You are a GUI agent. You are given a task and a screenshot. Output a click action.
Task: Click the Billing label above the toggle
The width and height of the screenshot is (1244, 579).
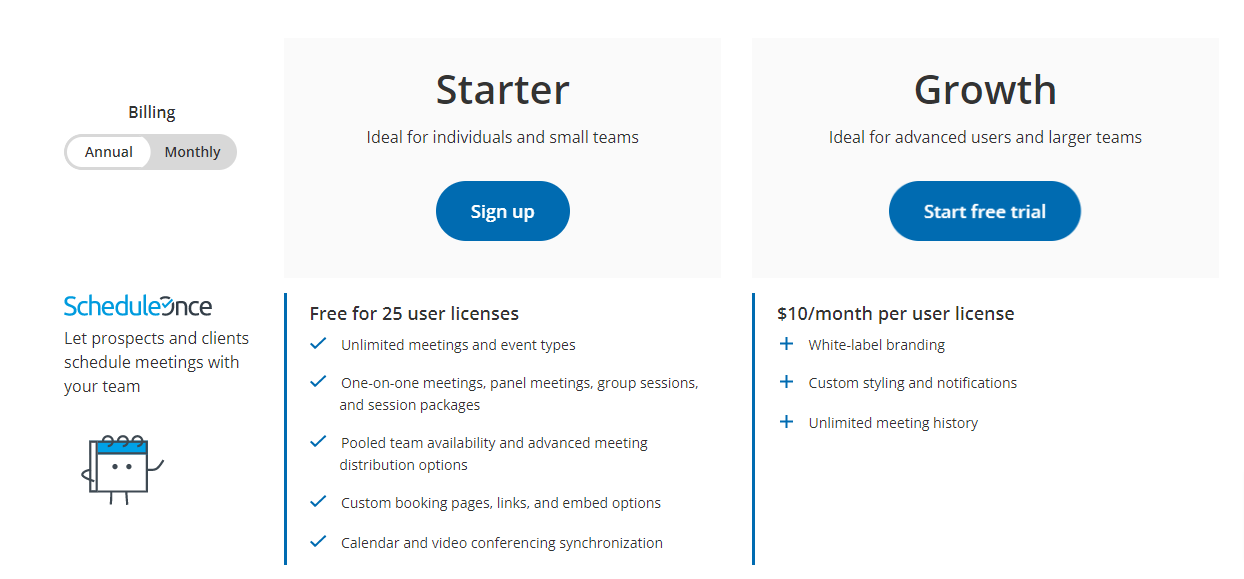152,113
